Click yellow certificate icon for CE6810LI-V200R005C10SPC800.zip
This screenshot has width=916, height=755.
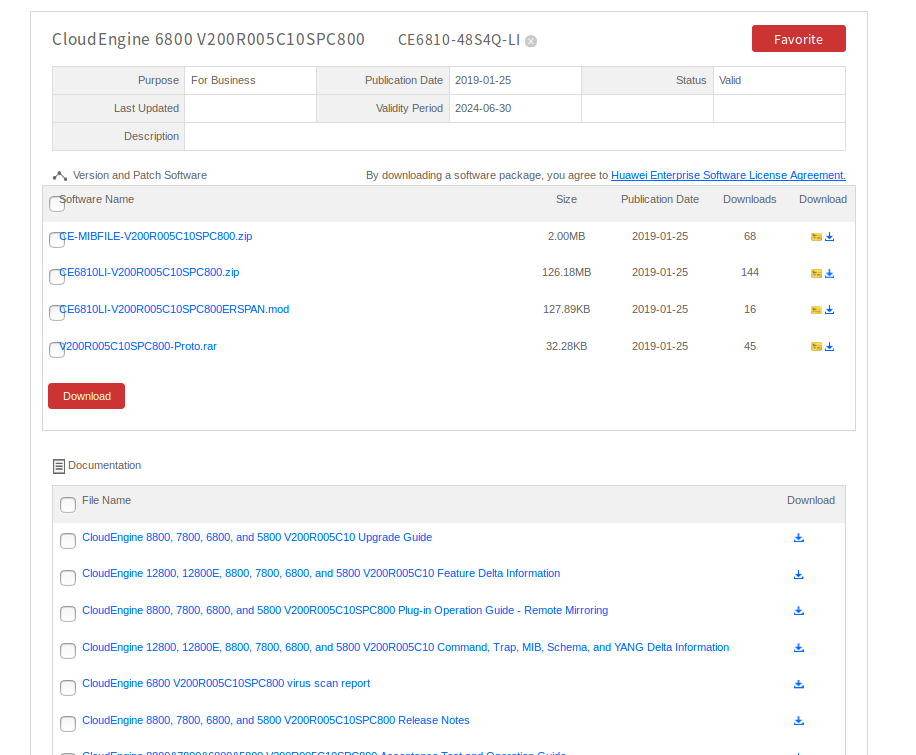click(816, 273)
